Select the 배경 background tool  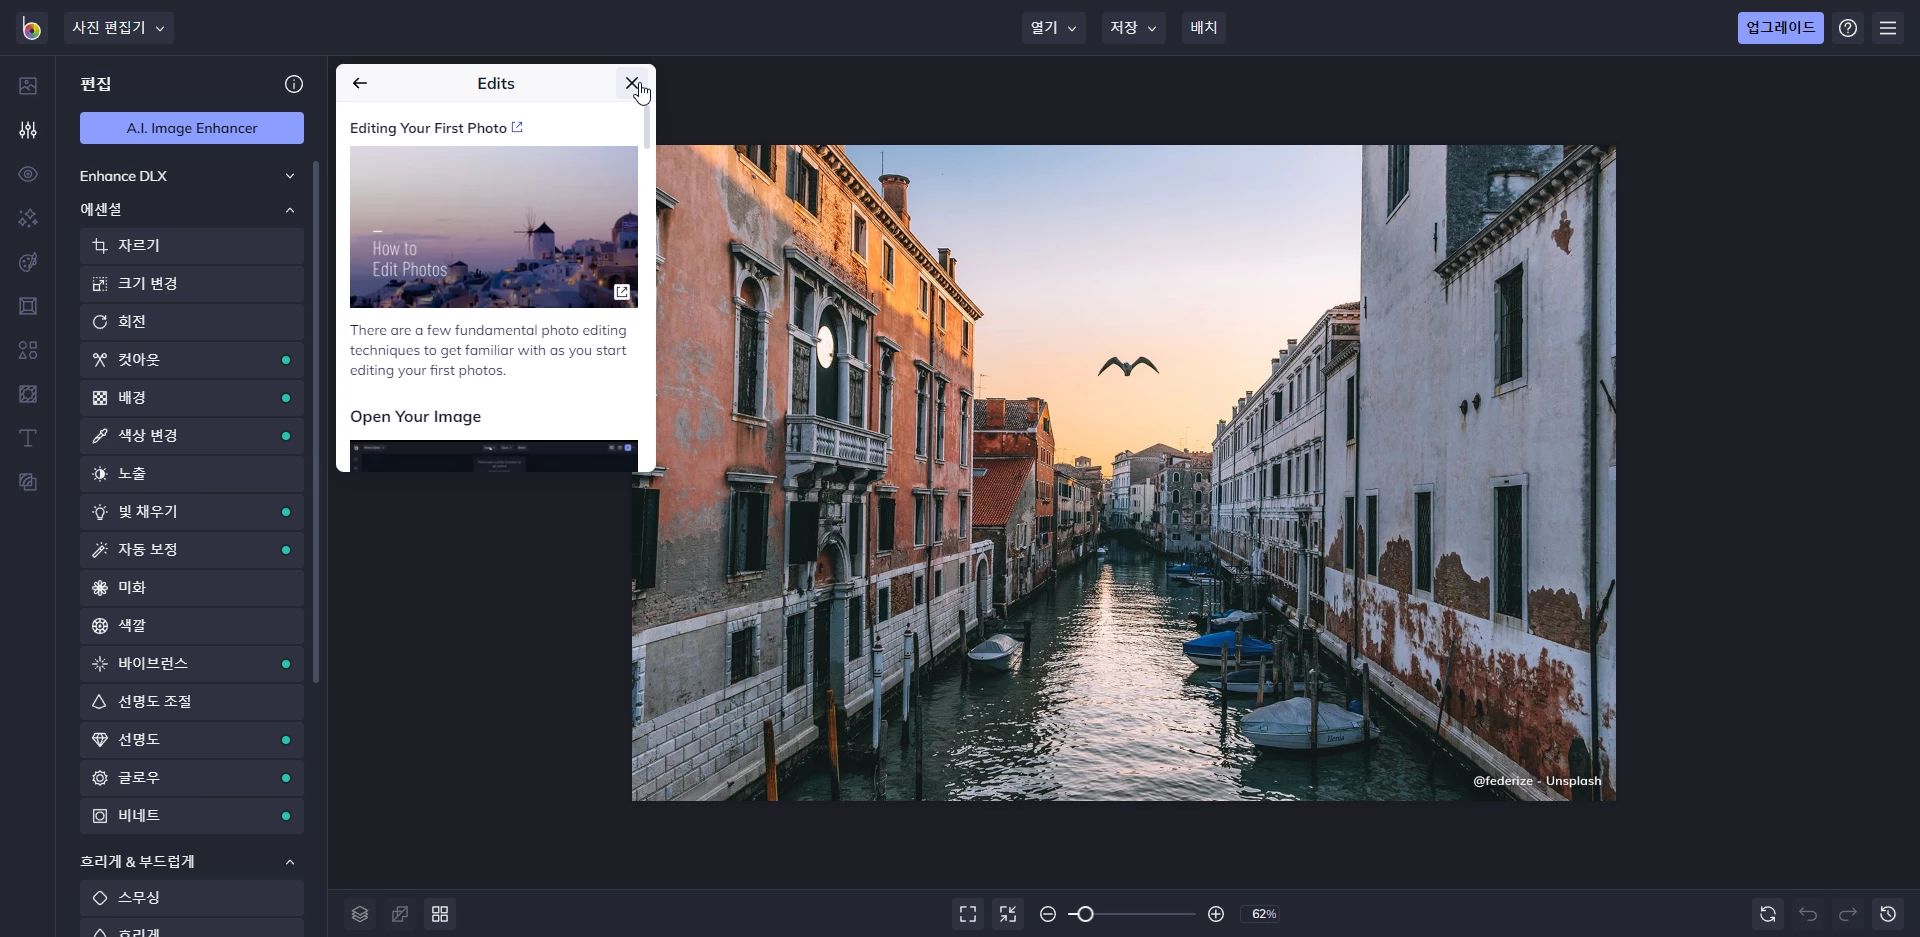192,398
